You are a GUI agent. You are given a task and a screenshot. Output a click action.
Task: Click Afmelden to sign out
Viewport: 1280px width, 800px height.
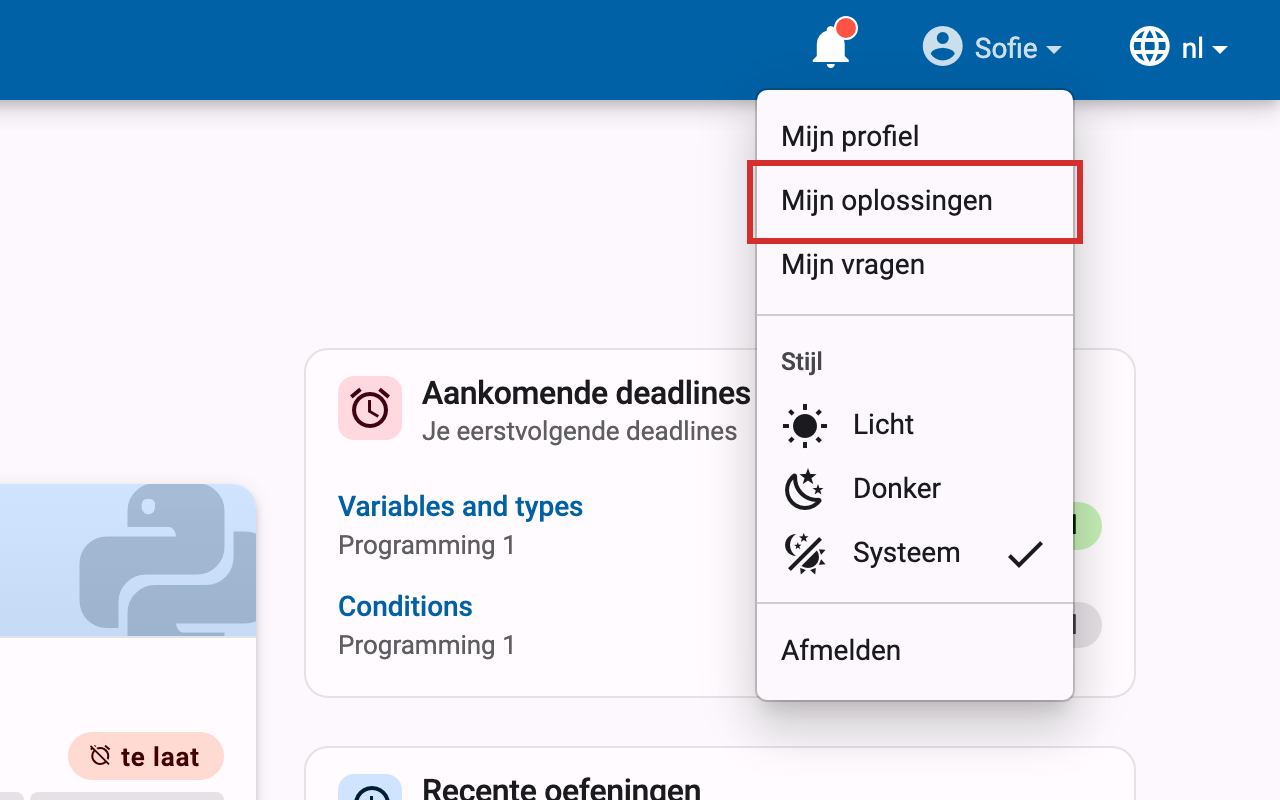(x=915, y=650)
